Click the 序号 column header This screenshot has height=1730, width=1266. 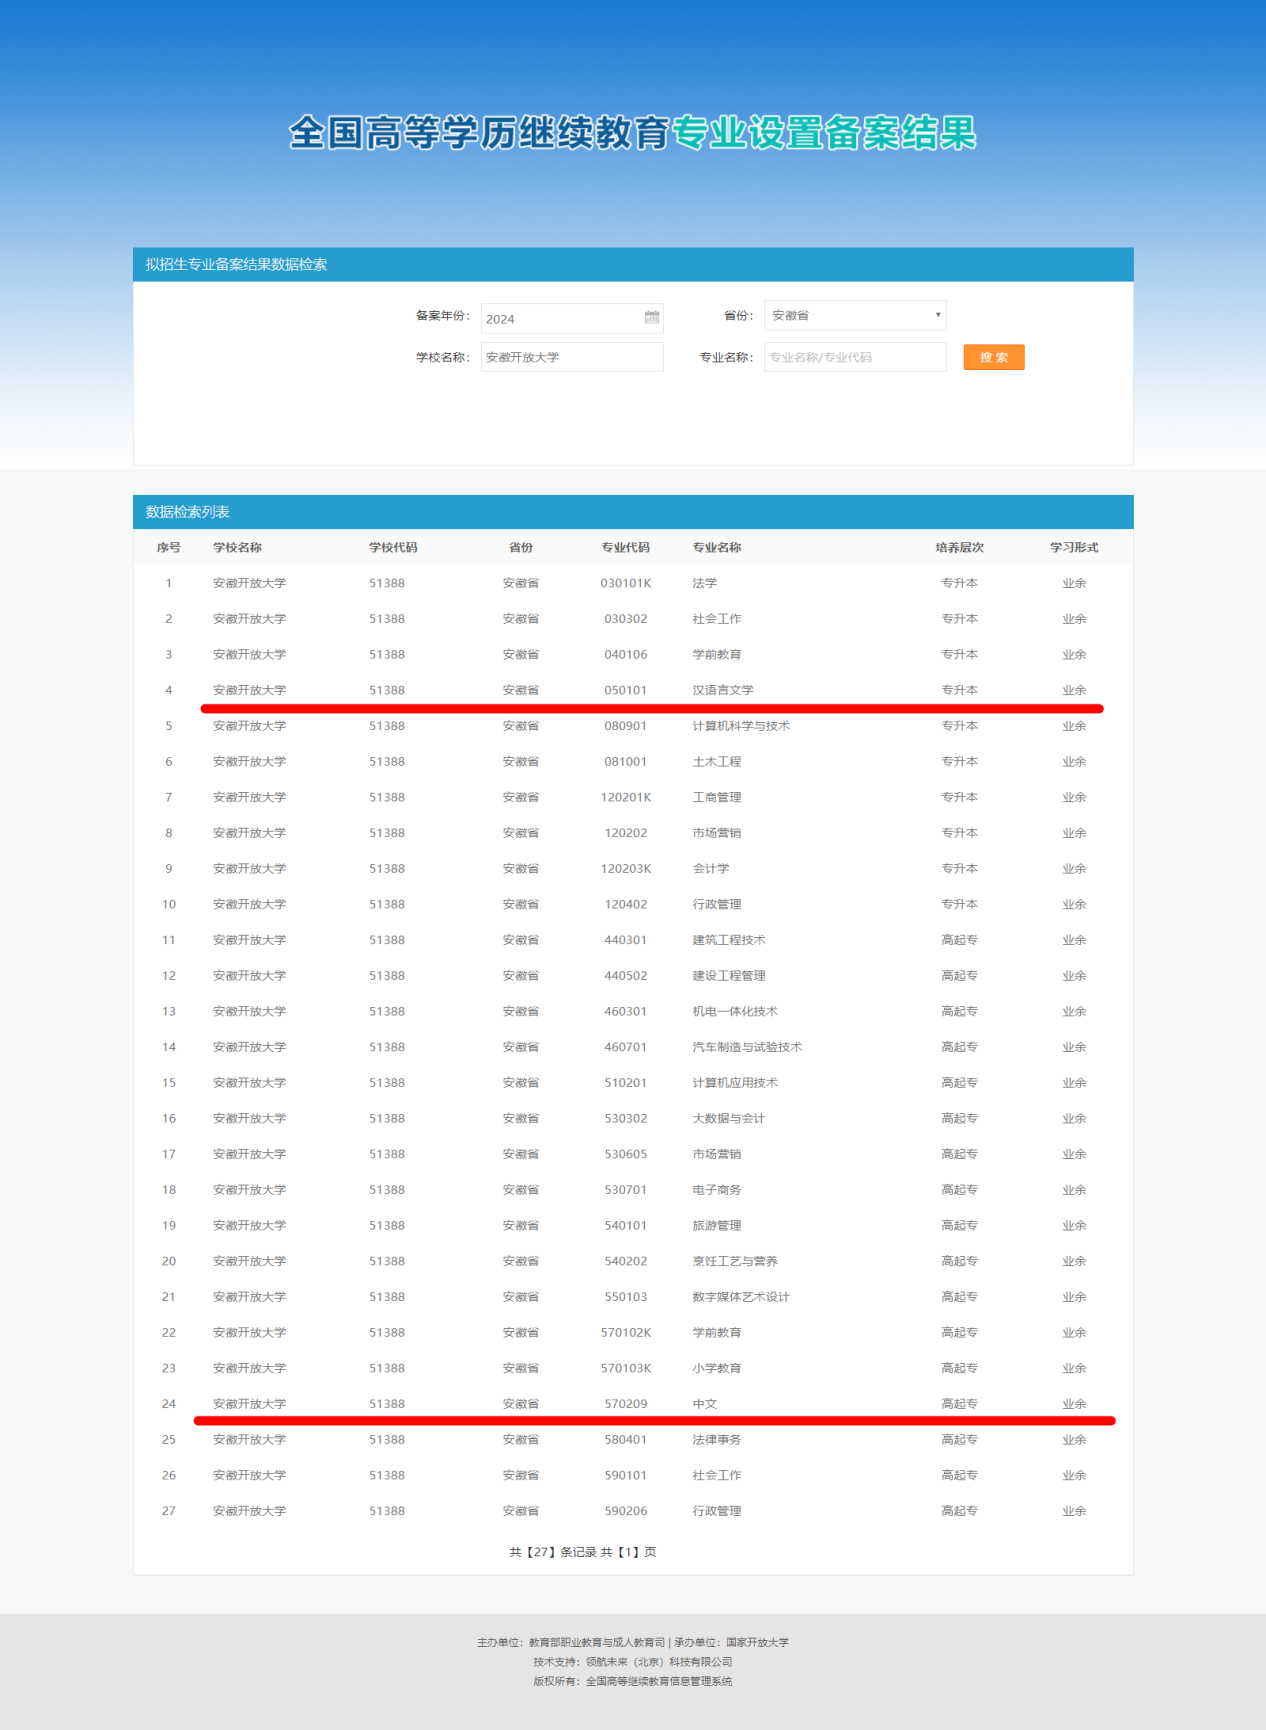169,547
